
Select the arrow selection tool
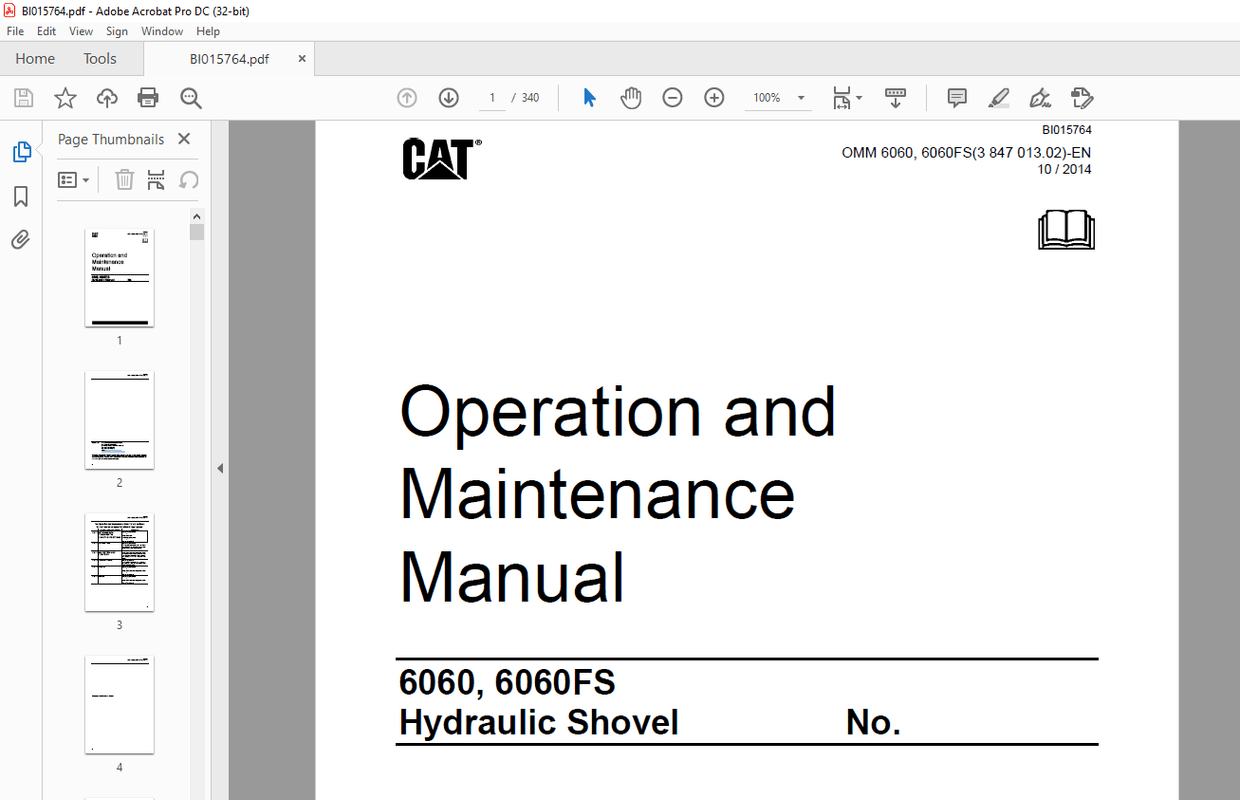589,97
